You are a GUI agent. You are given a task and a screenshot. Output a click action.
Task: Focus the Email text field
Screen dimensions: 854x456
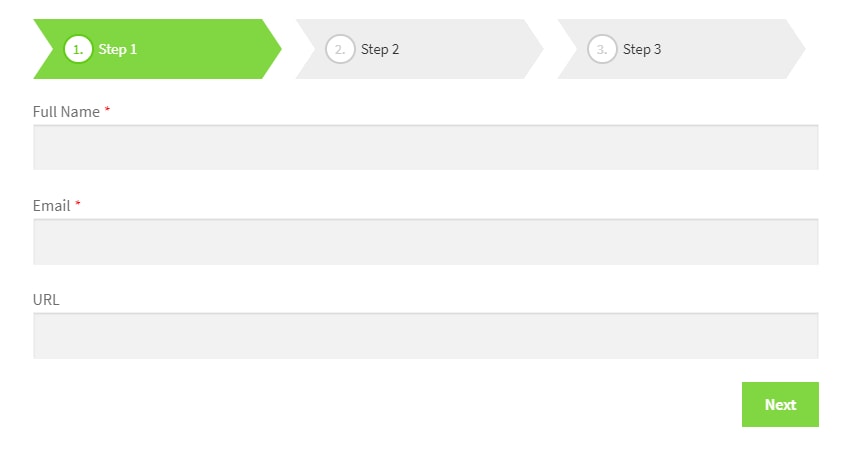426,241
